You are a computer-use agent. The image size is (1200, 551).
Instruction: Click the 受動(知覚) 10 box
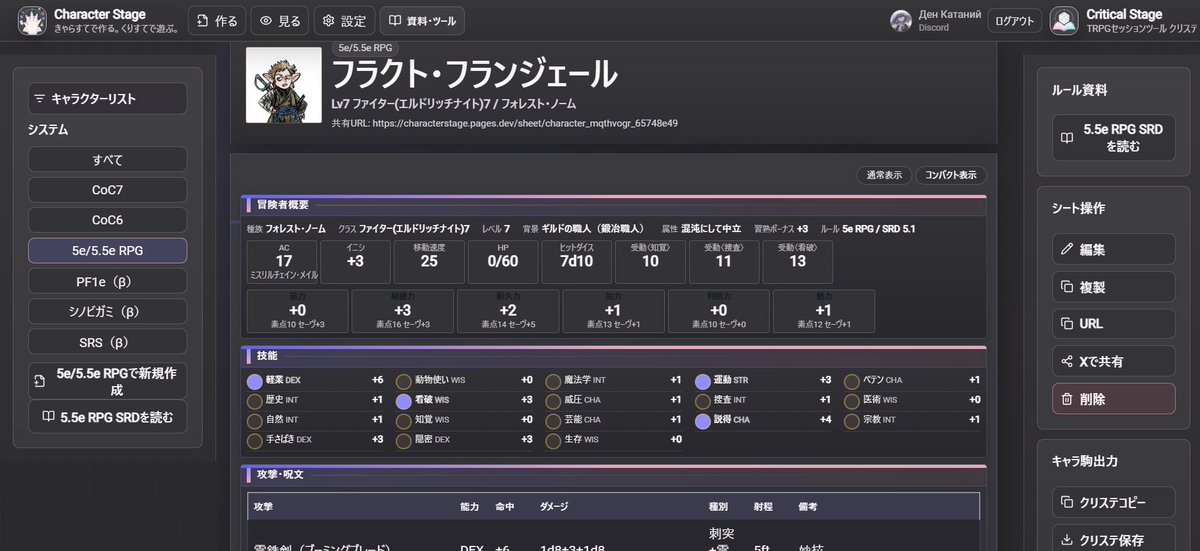650,261
